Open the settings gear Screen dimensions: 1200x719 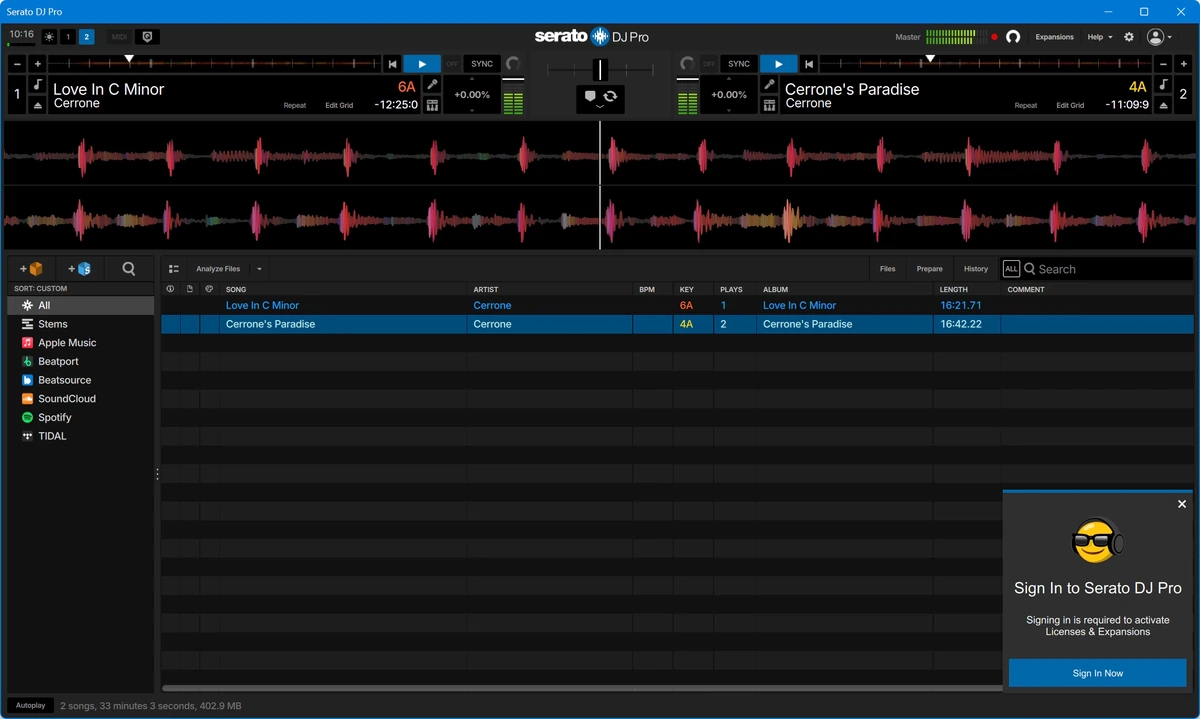[1129, 37]
